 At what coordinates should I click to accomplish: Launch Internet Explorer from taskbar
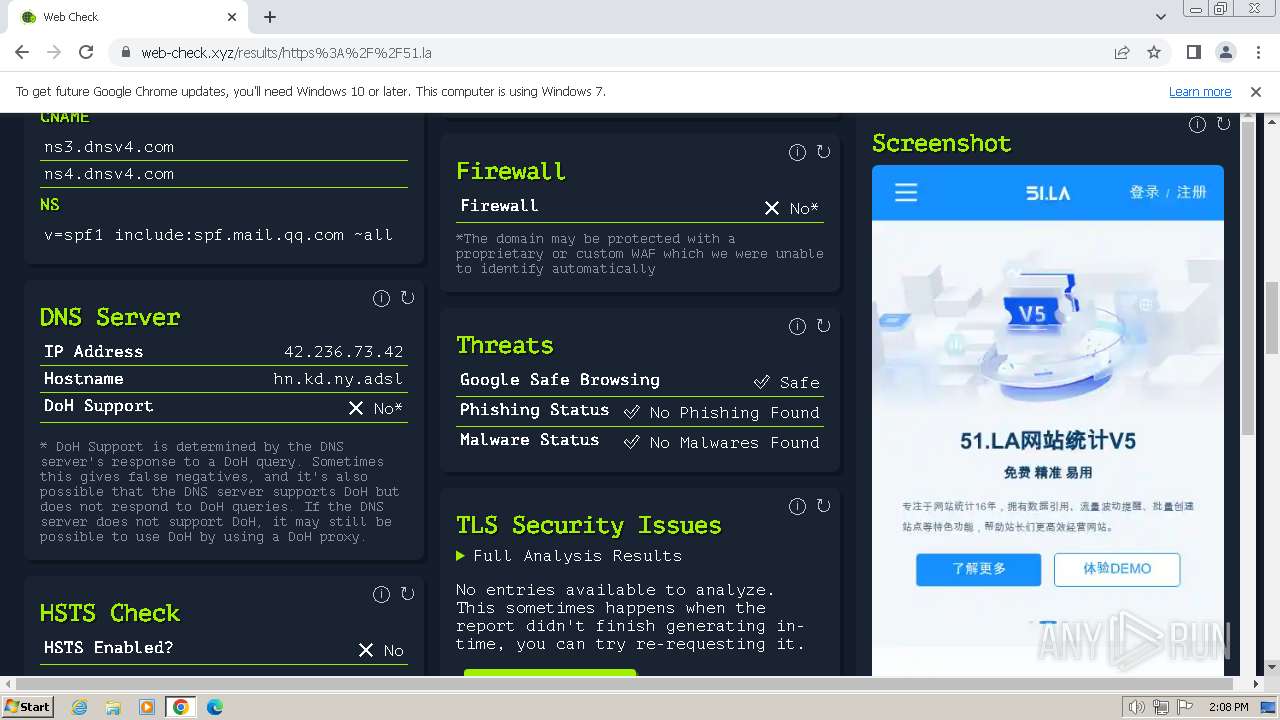click(x=80, y=707)
